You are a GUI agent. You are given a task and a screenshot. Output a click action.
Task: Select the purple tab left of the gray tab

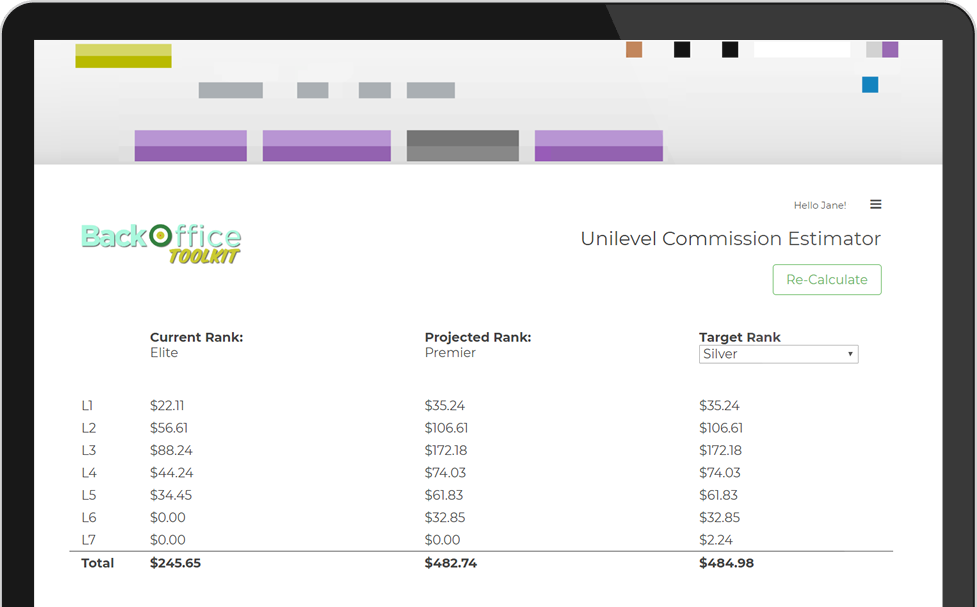point(326,146)
